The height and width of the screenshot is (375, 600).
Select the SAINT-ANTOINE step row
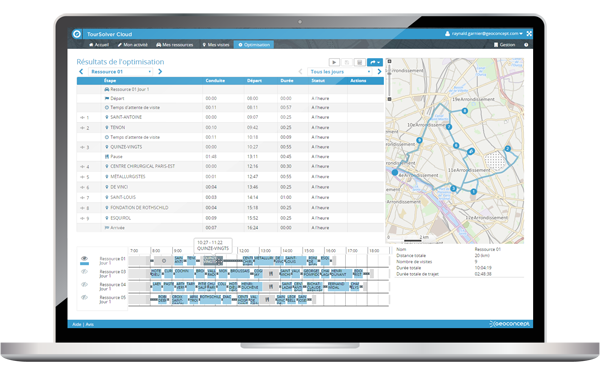coord(230,117)
